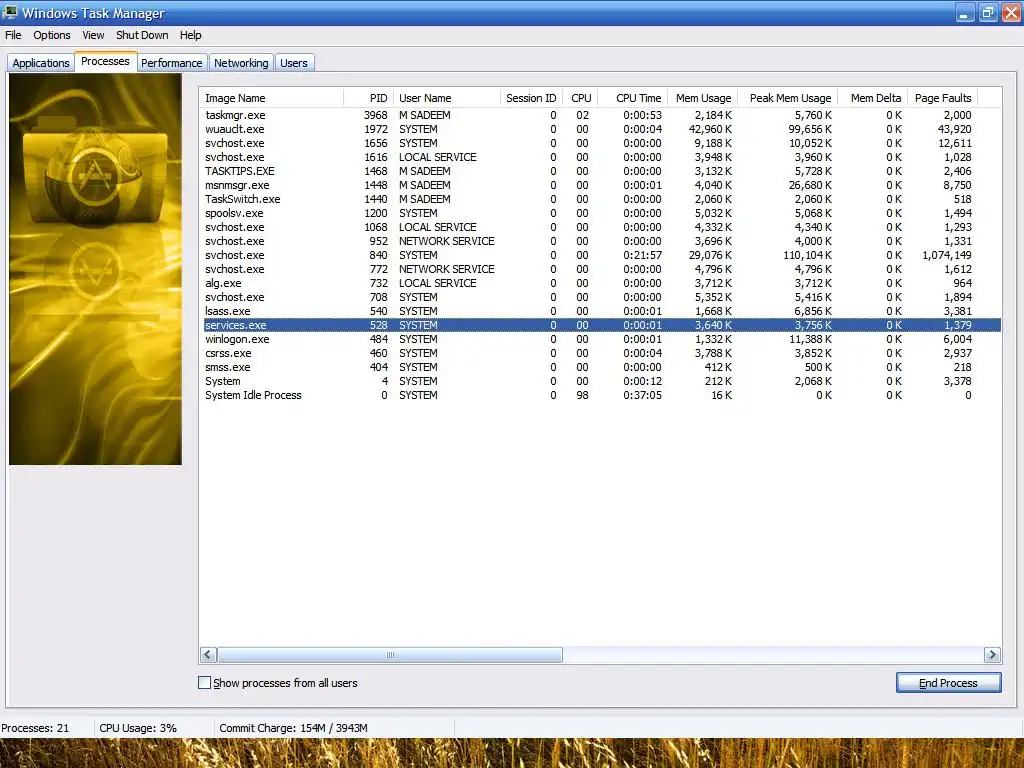Close the Windows Task Manager window
This screenshot has height=768, width=1024.
[1011, 12]
